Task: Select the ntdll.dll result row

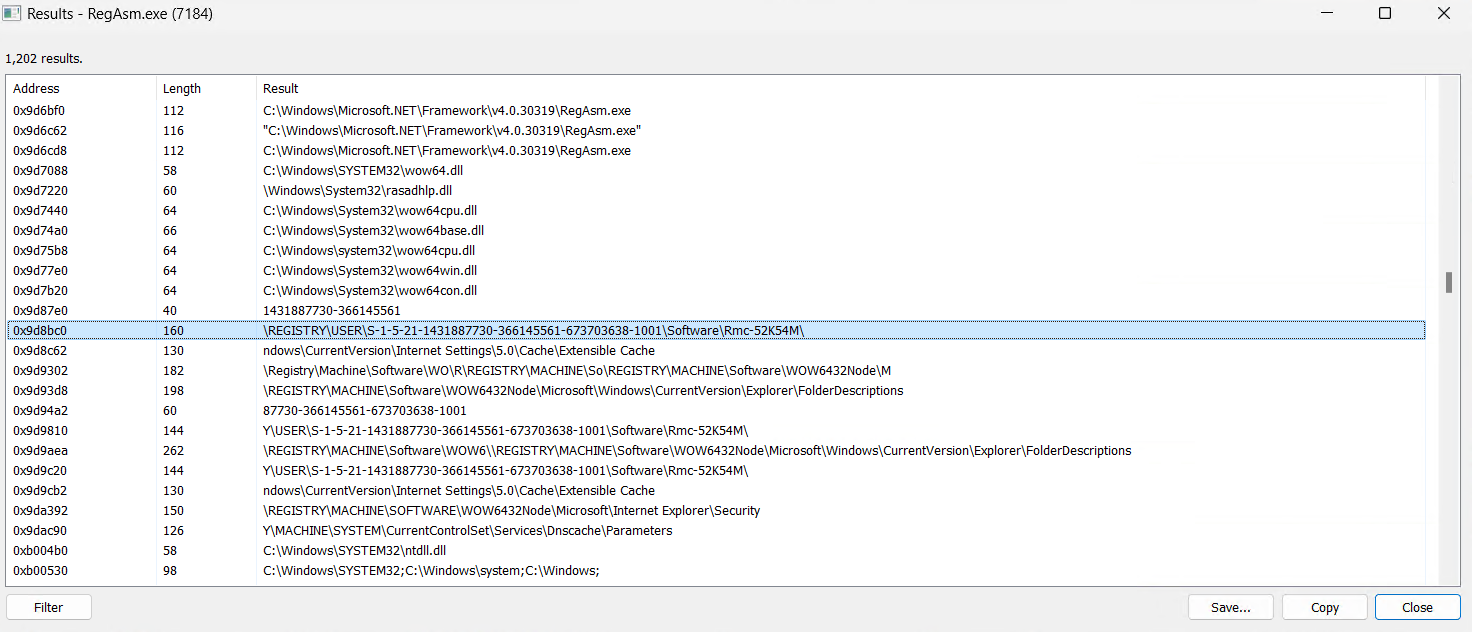Action: [354, 550]
